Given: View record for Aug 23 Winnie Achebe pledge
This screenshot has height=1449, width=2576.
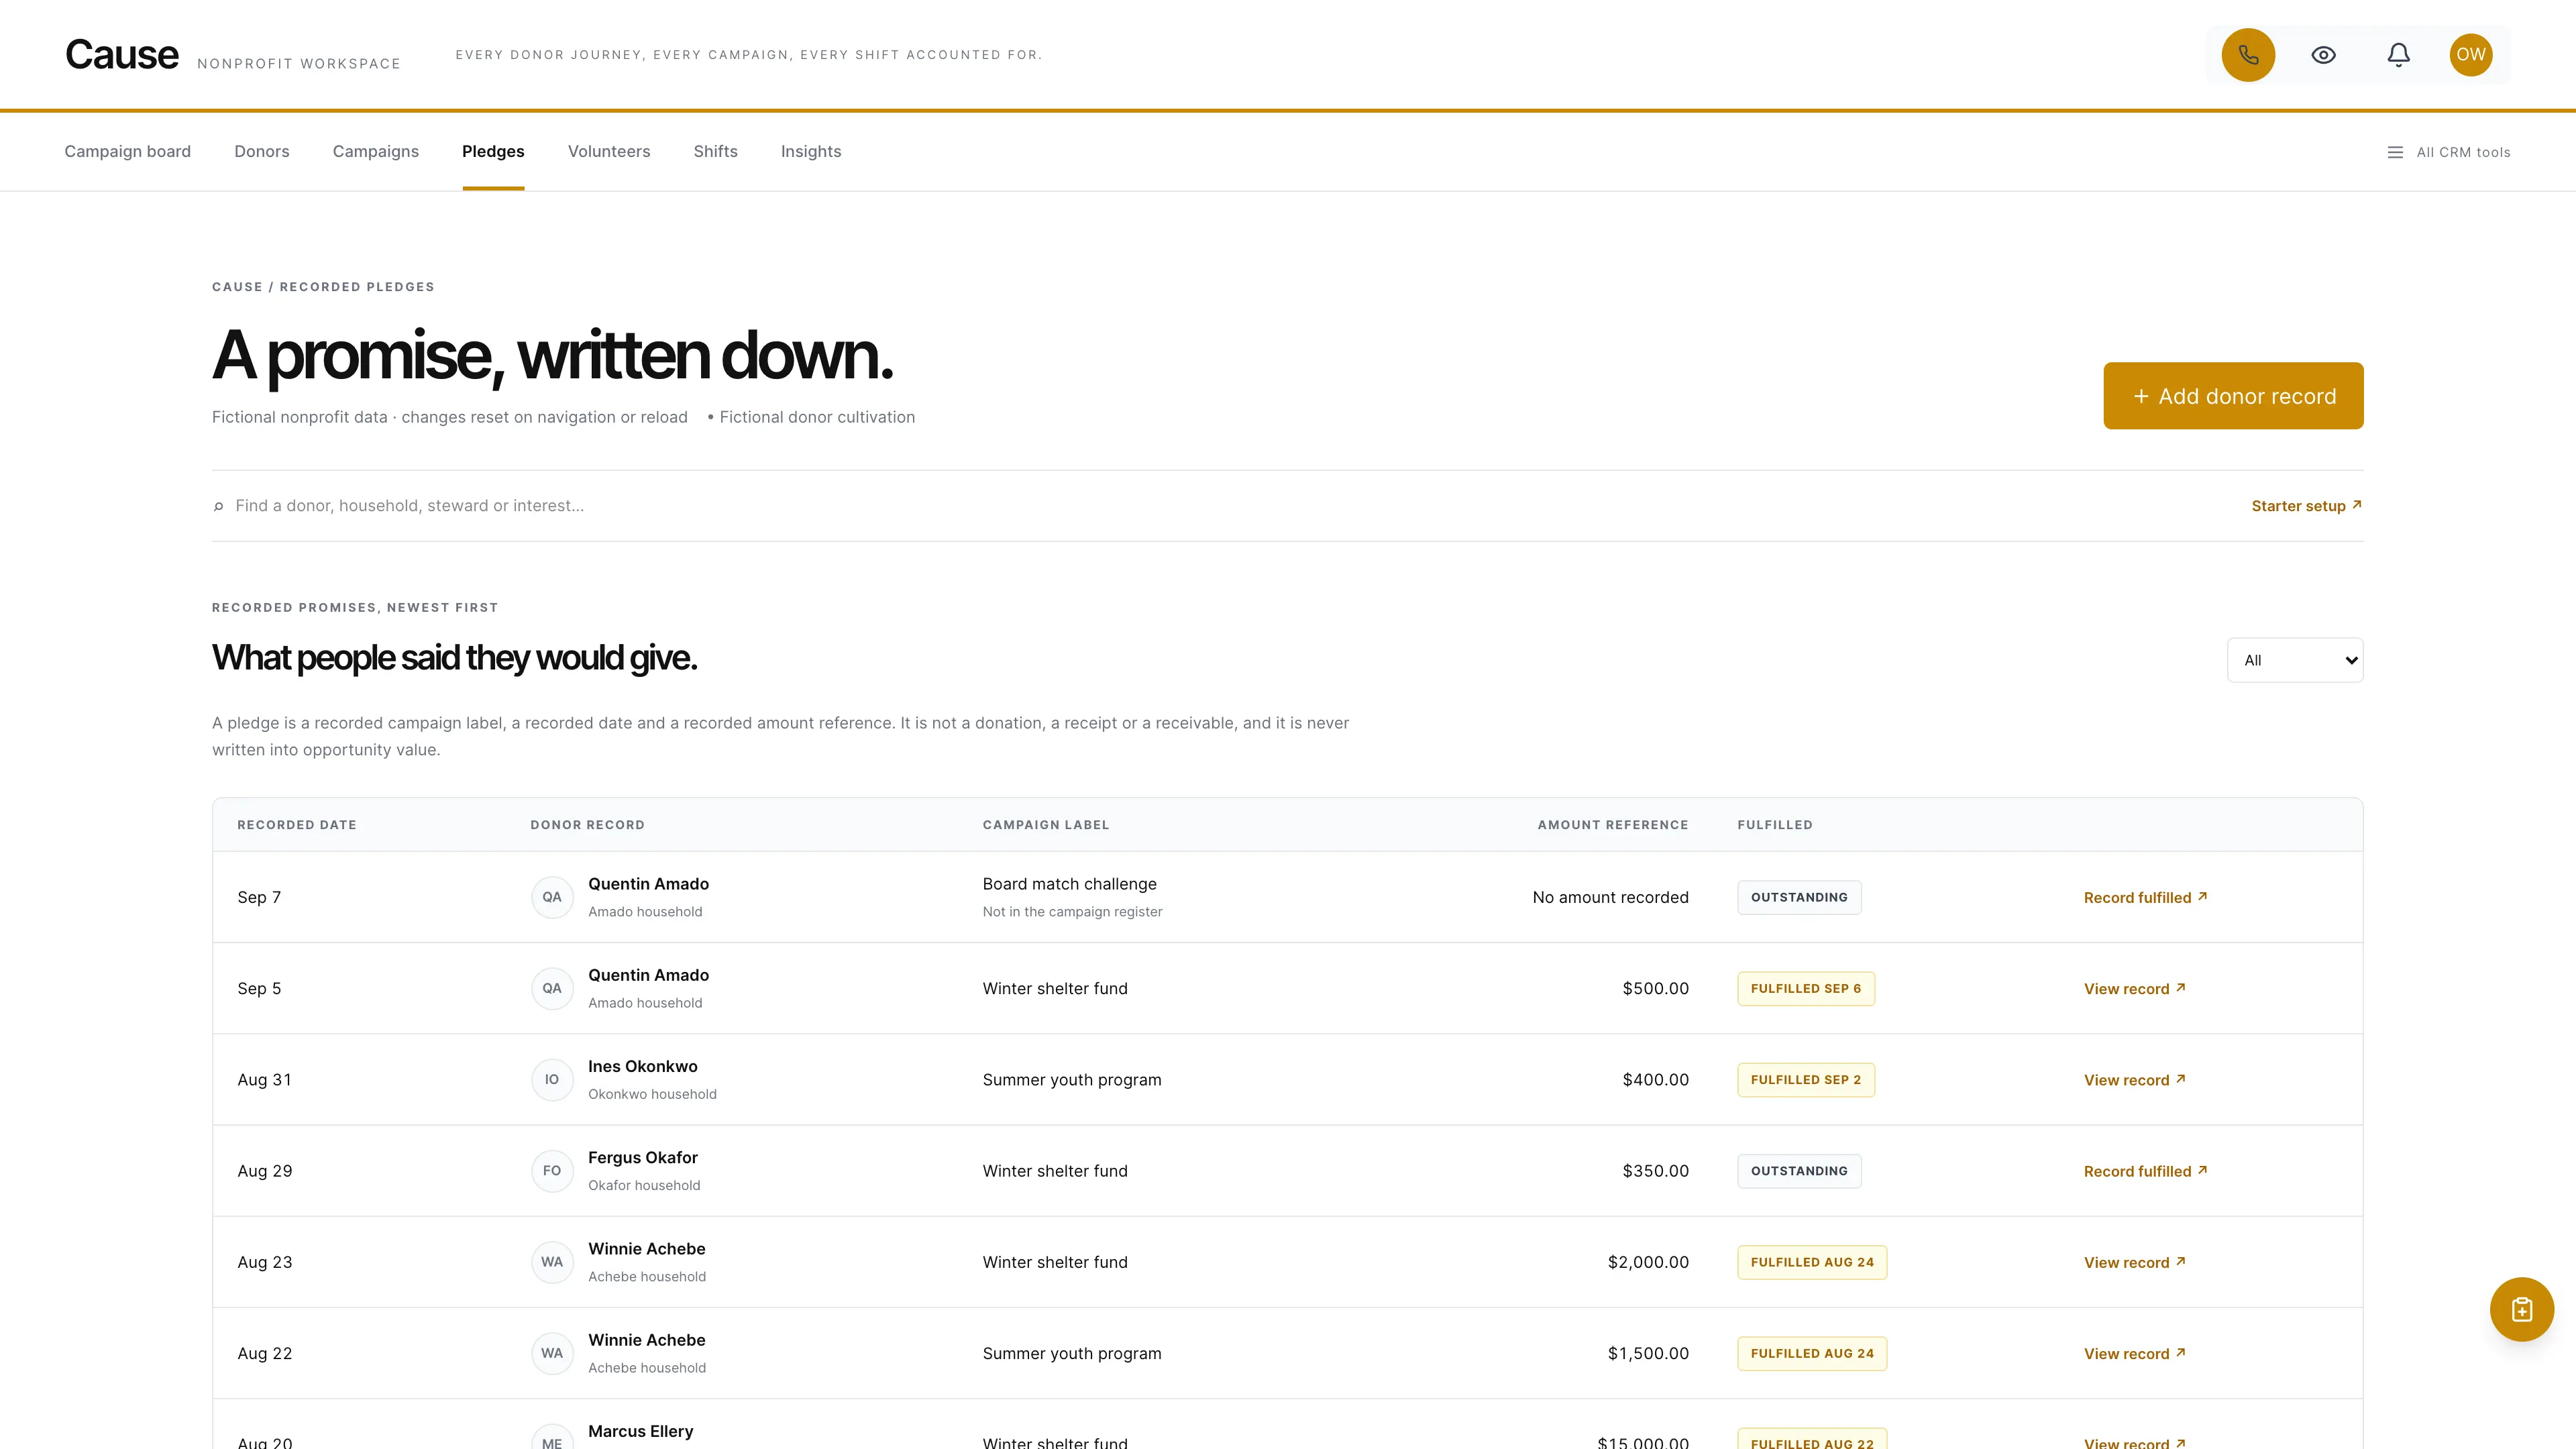Looking at the screenshot, I should [2134, 1263].
